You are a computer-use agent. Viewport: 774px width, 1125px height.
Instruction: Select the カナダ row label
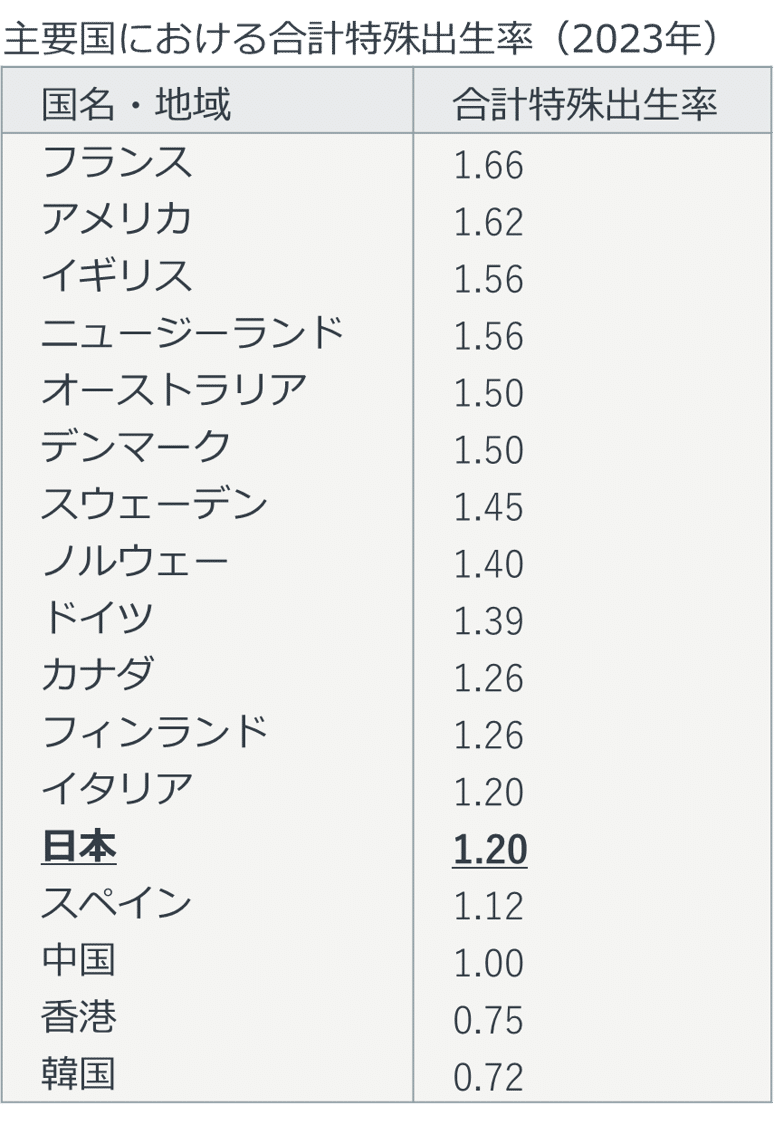(x=98, y=674)
